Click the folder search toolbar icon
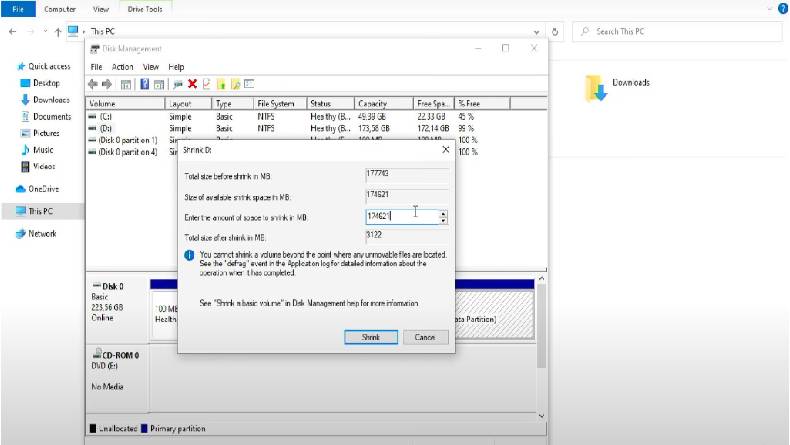Image resolution: width=790 pixels, height=445 pixels. (x=235, y=84)
